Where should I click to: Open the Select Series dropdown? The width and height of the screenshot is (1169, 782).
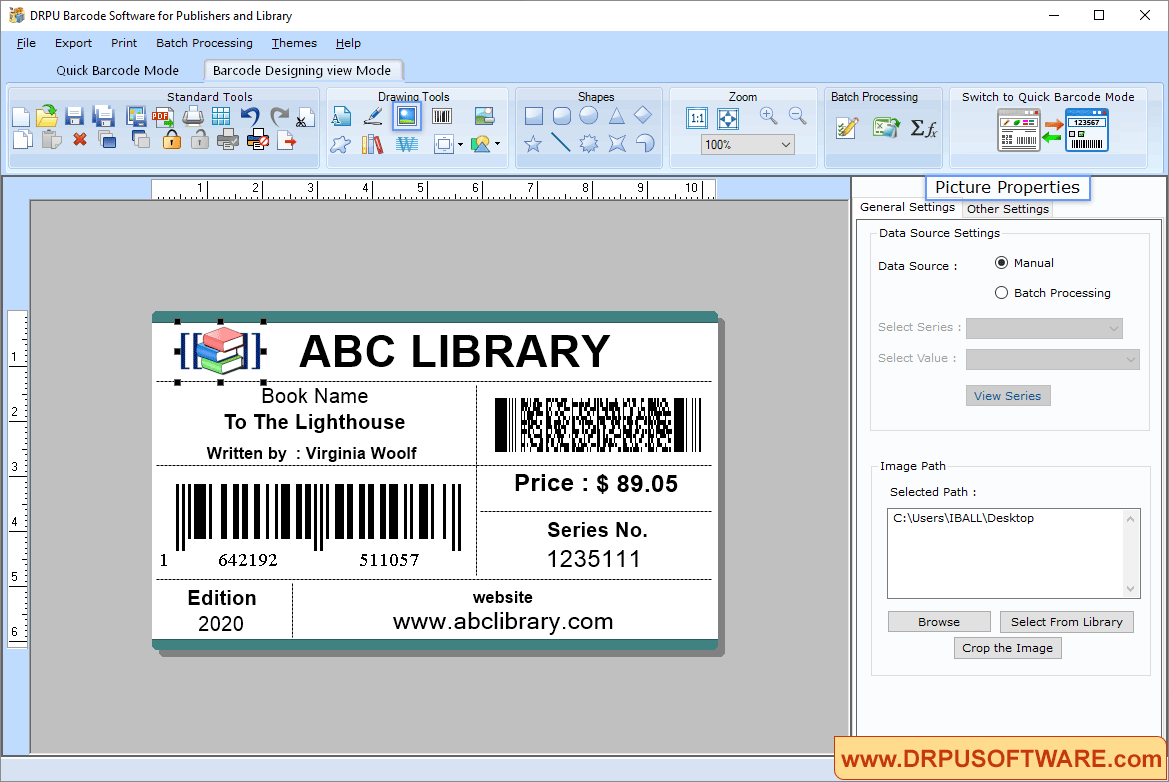point(1044,327)
